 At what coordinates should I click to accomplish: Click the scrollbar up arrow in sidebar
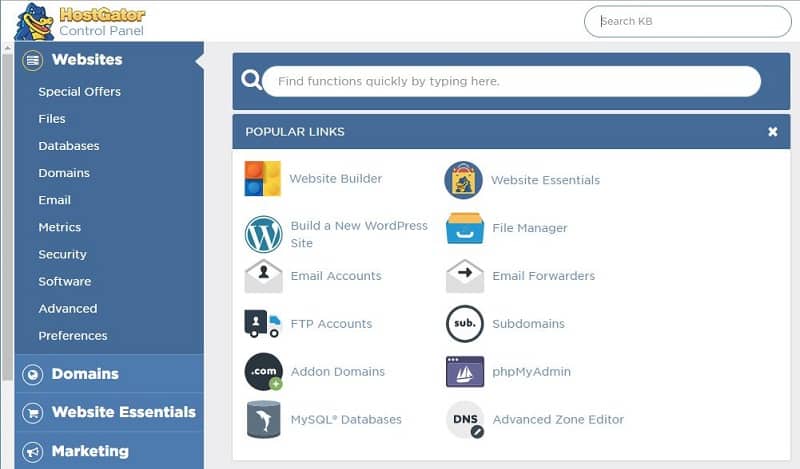pos(7,48)
